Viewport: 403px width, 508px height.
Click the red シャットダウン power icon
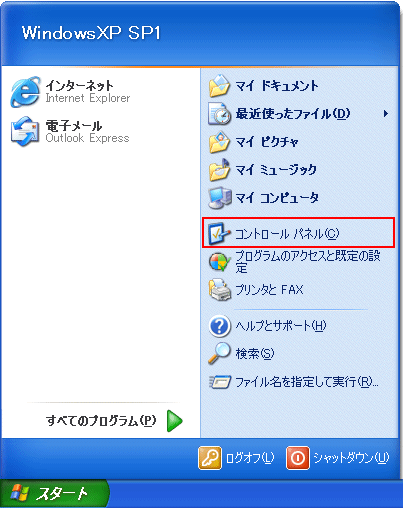298,458
